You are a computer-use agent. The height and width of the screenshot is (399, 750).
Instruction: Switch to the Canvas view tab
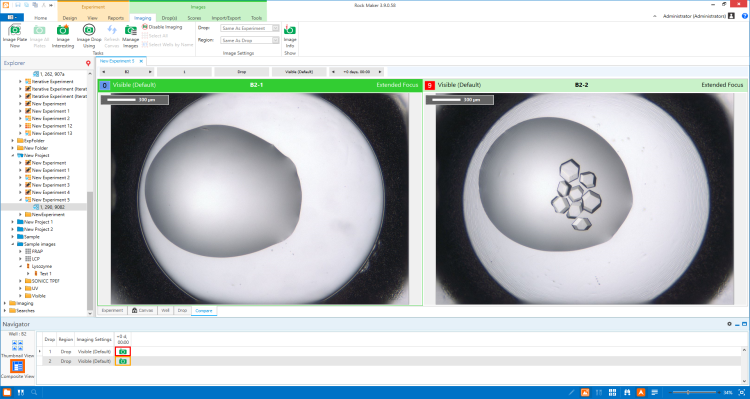tap(143, 310)
